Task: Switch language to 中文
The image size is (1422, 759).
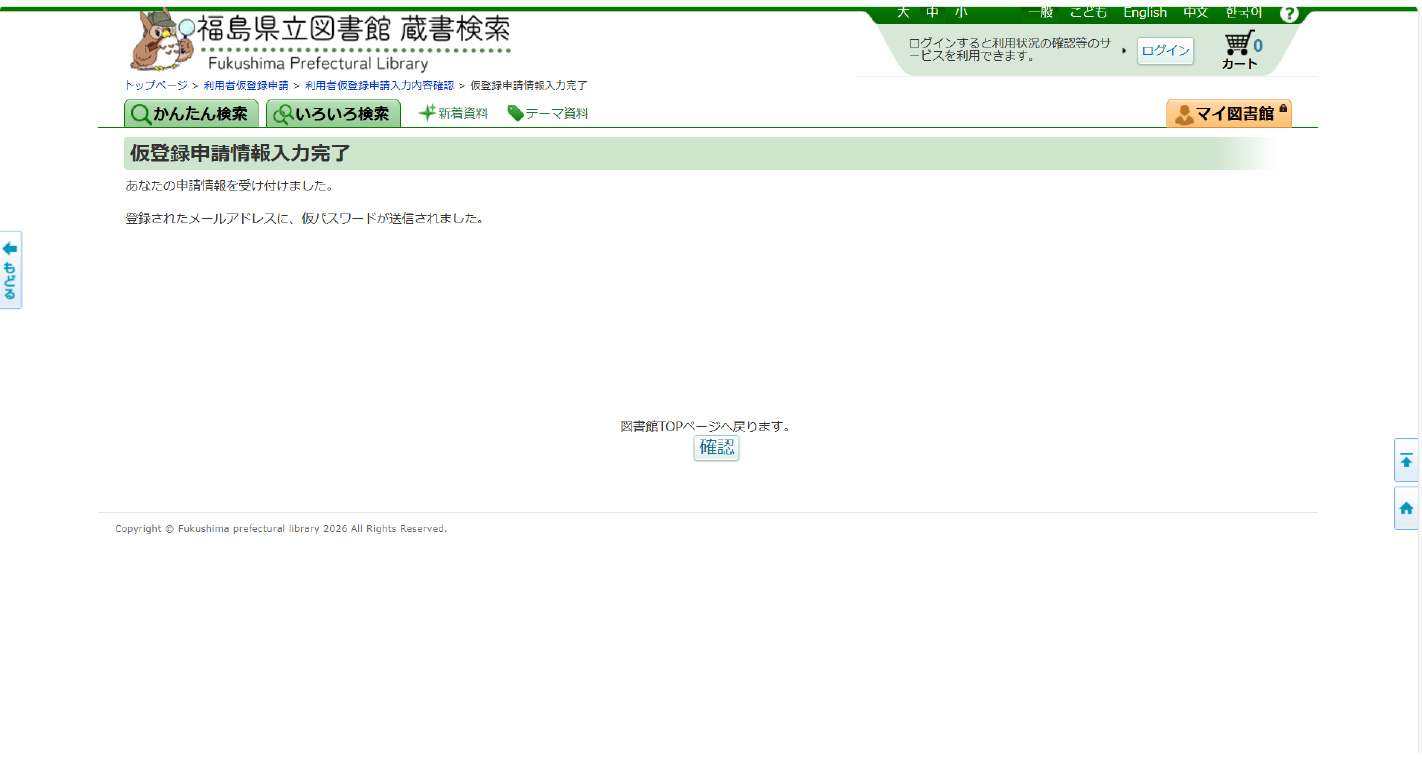Action: pos(1195,12)
